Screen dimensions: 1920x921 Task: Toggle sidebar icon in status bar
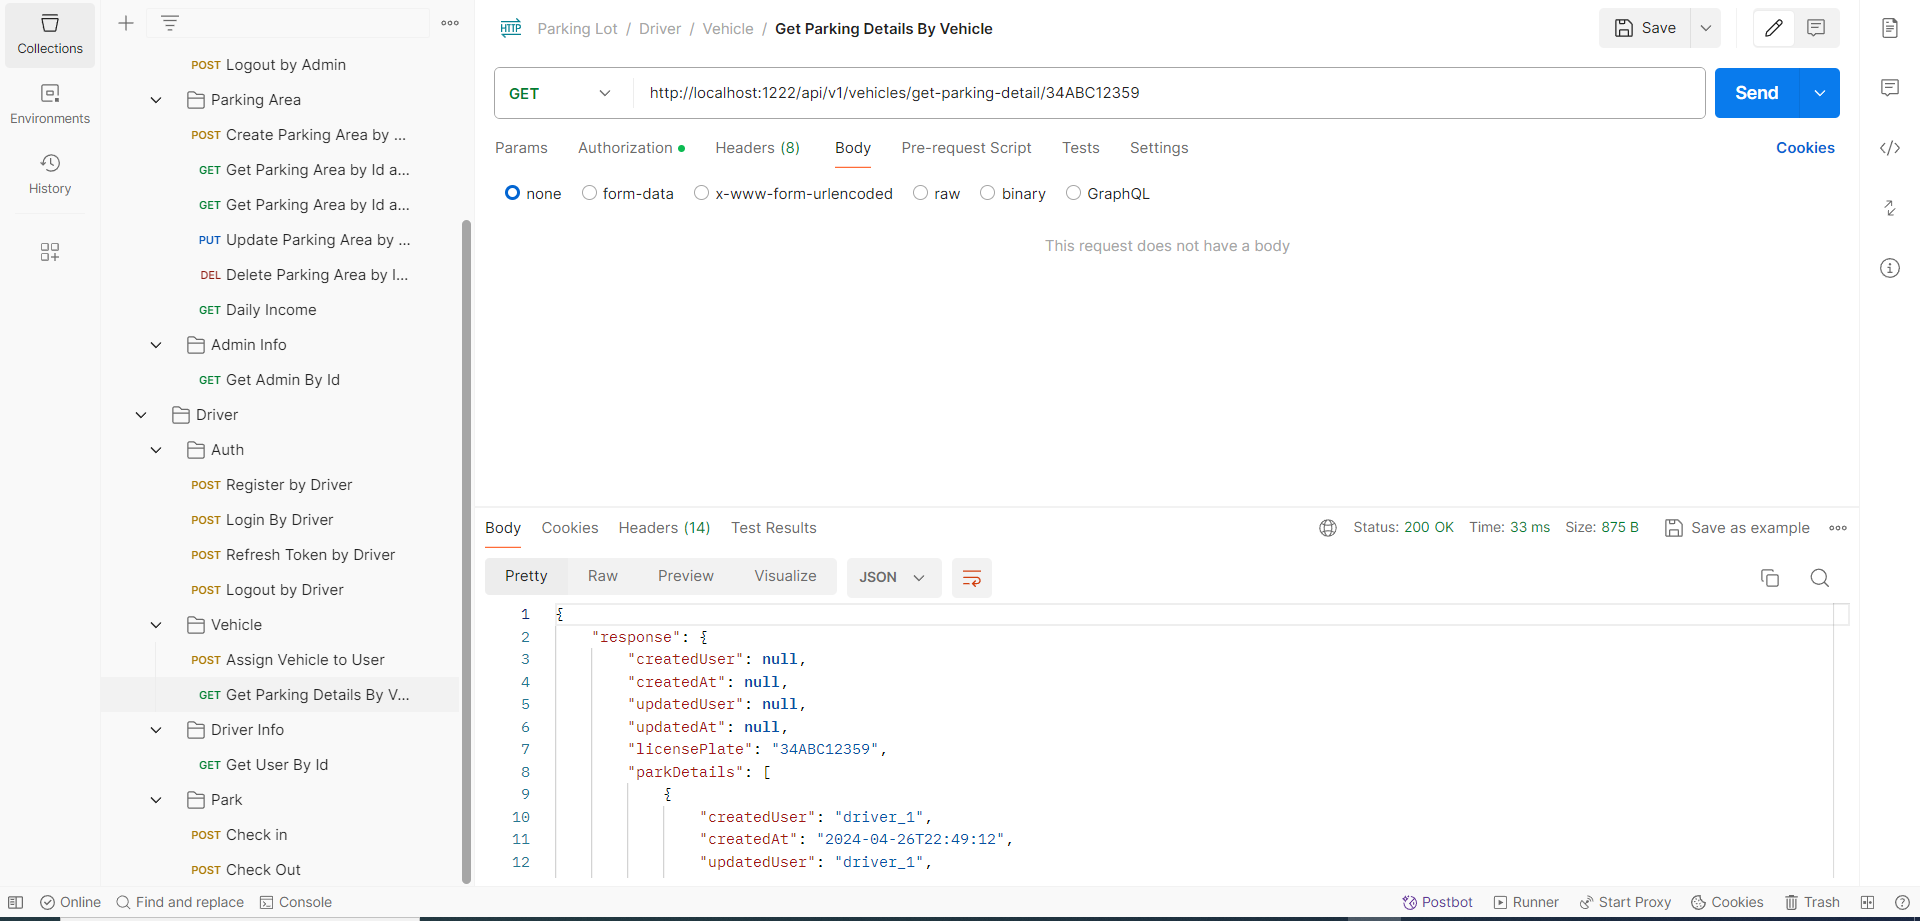(x=16, y=902)
